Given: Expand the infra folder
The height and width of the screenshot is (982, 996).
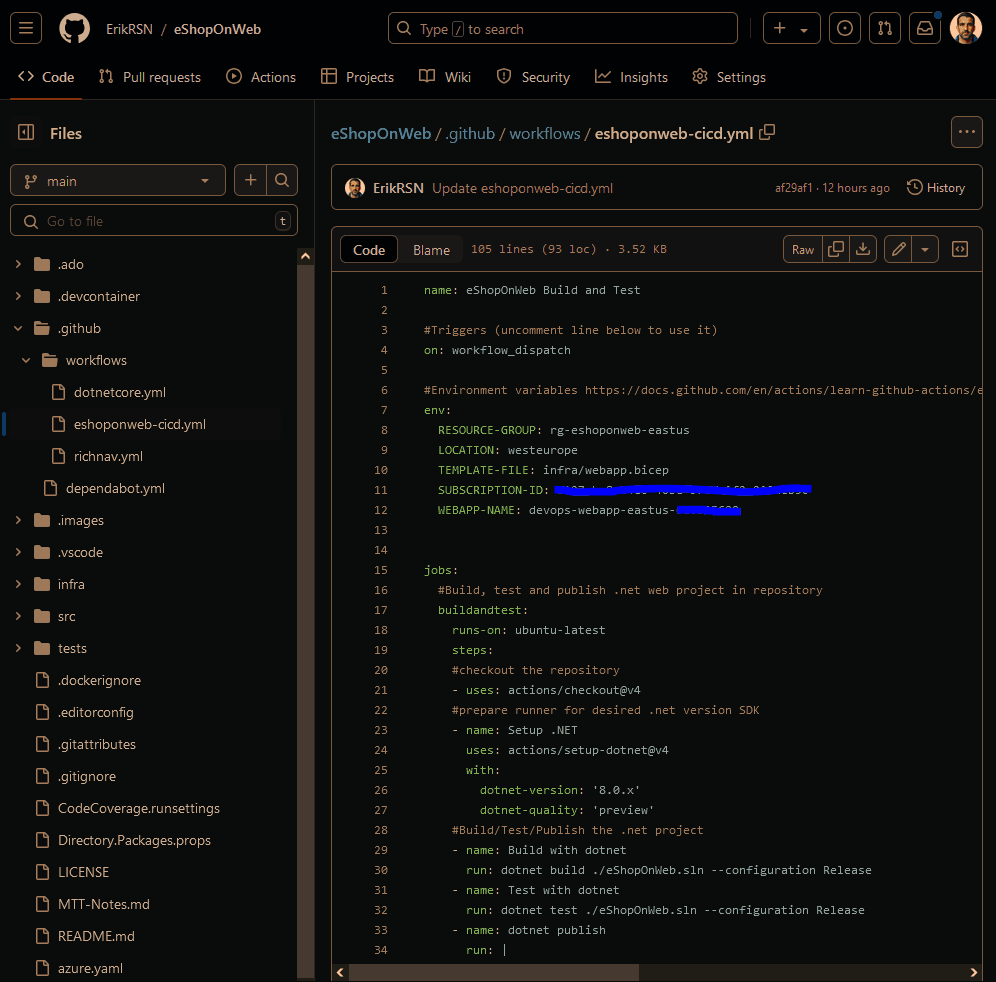Looking at the screenshot, I should tap(18, 584).
